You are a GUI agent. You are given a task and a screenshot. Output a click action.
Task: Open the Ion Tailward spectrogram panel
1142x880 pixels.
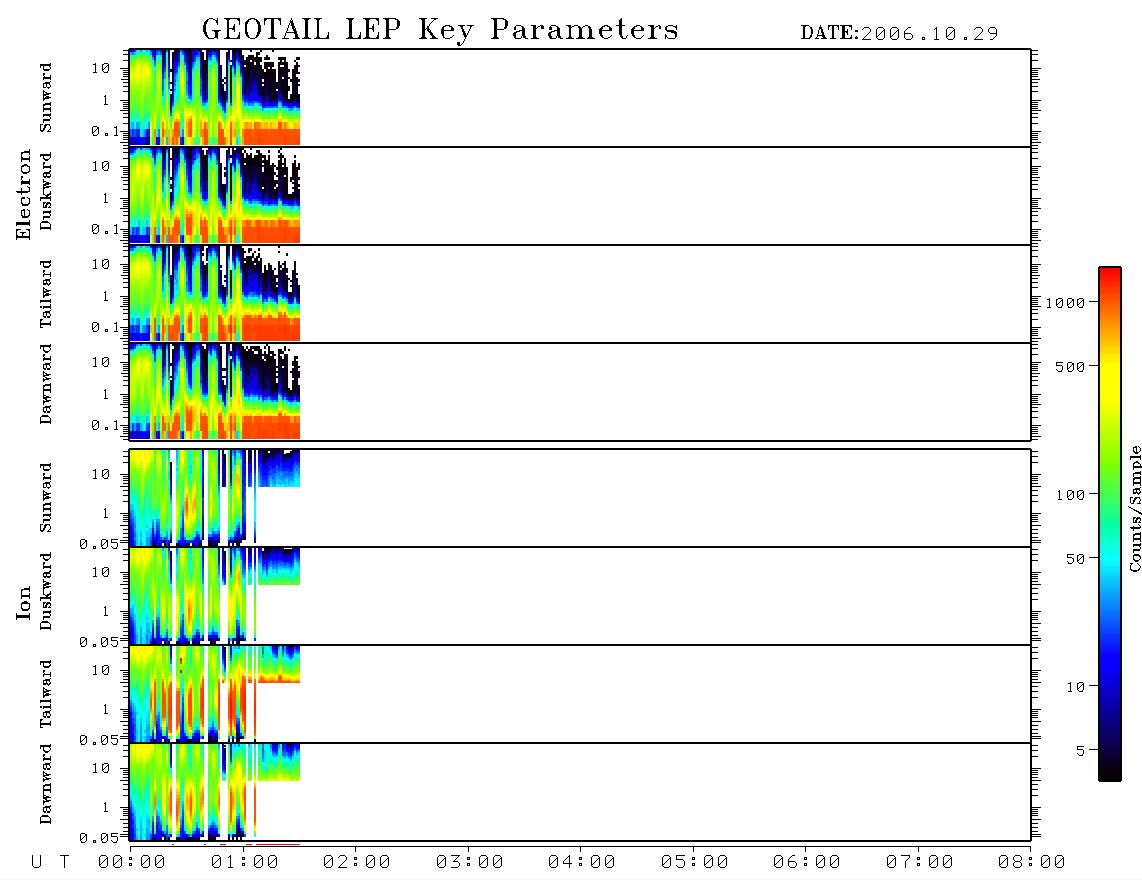[580, 694]
